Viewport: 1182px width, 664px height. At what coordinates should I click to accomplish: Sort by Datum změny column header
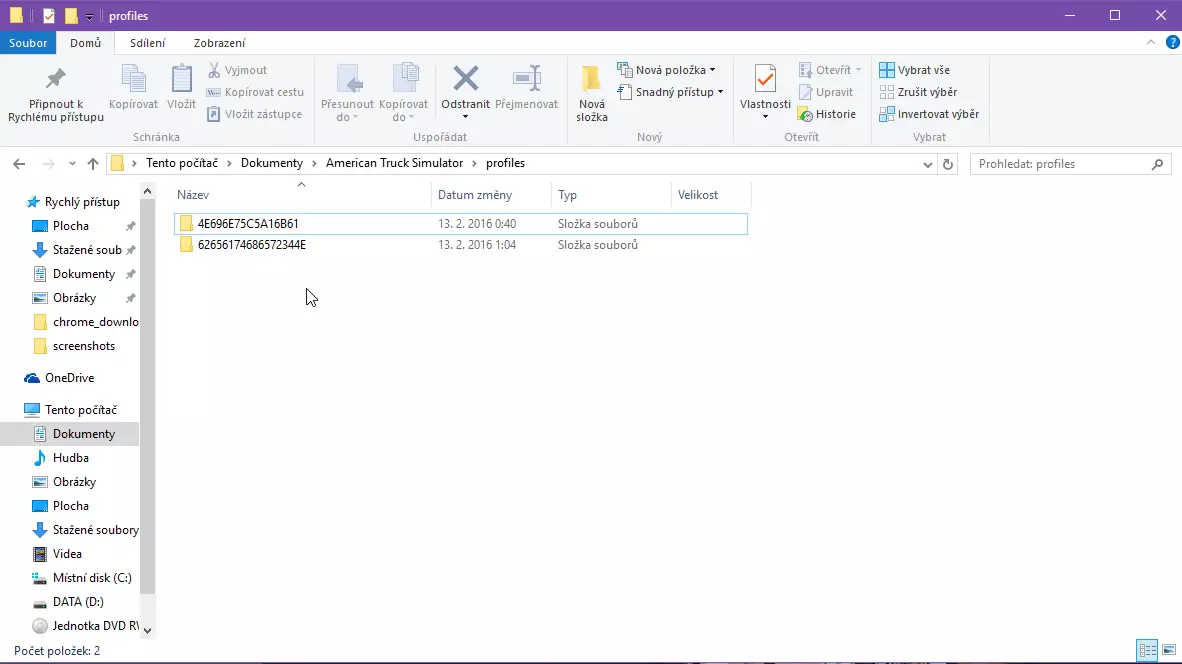(475, 195)
